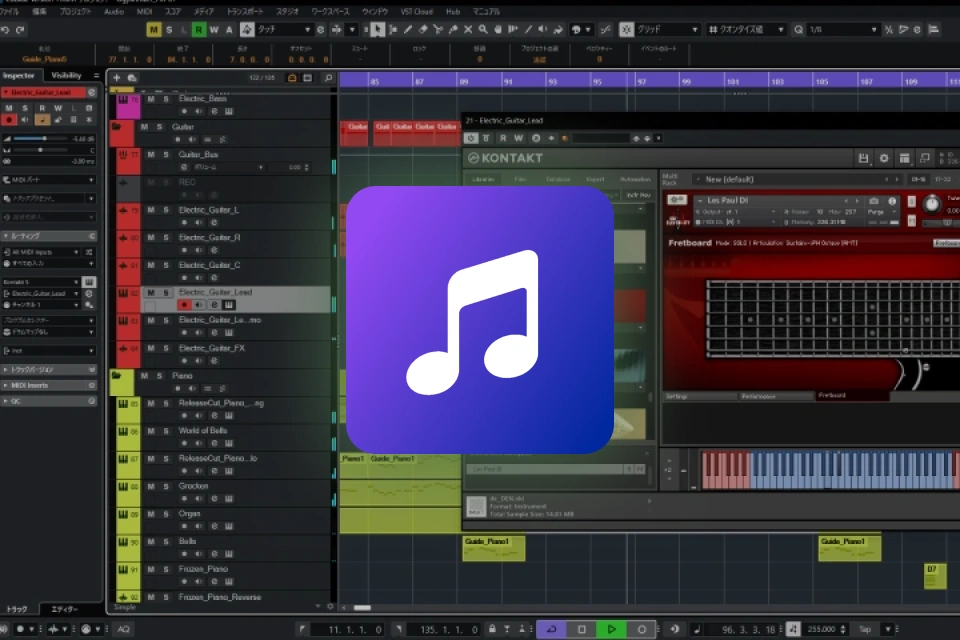960x640 pixels.
Task: Click the tempo 255.000 field
Action: coord(821,629)
